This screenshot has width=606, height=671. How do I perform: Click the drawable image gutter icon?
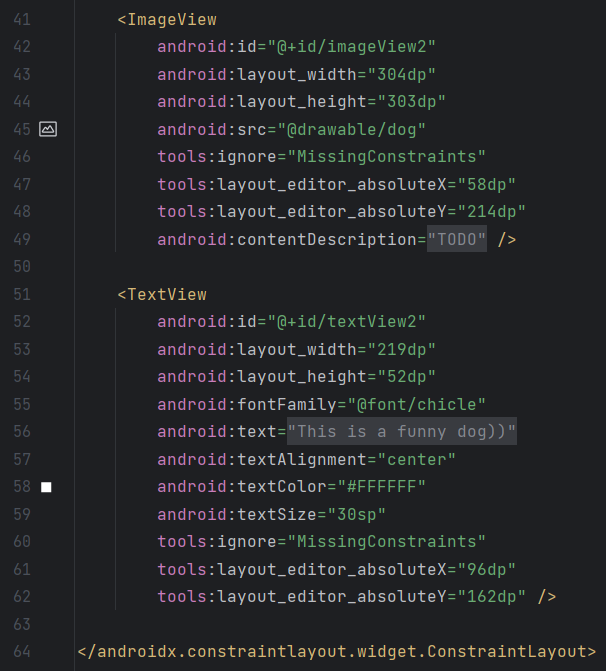pyautogui.click(x=48, y=129)
